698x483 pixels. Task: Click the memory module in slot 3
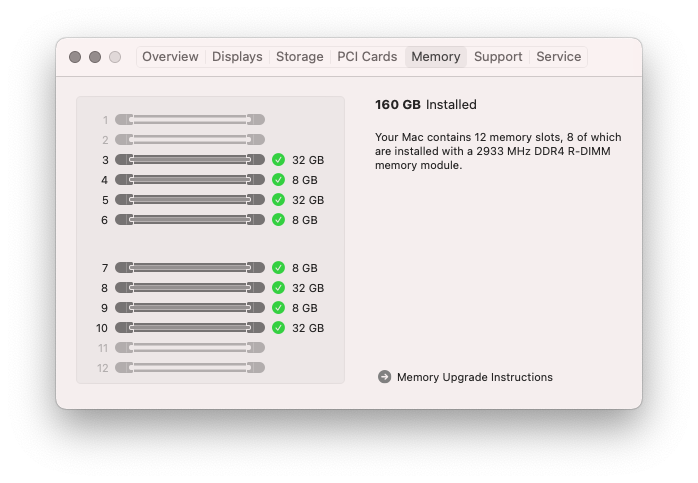tap(190, 159)
